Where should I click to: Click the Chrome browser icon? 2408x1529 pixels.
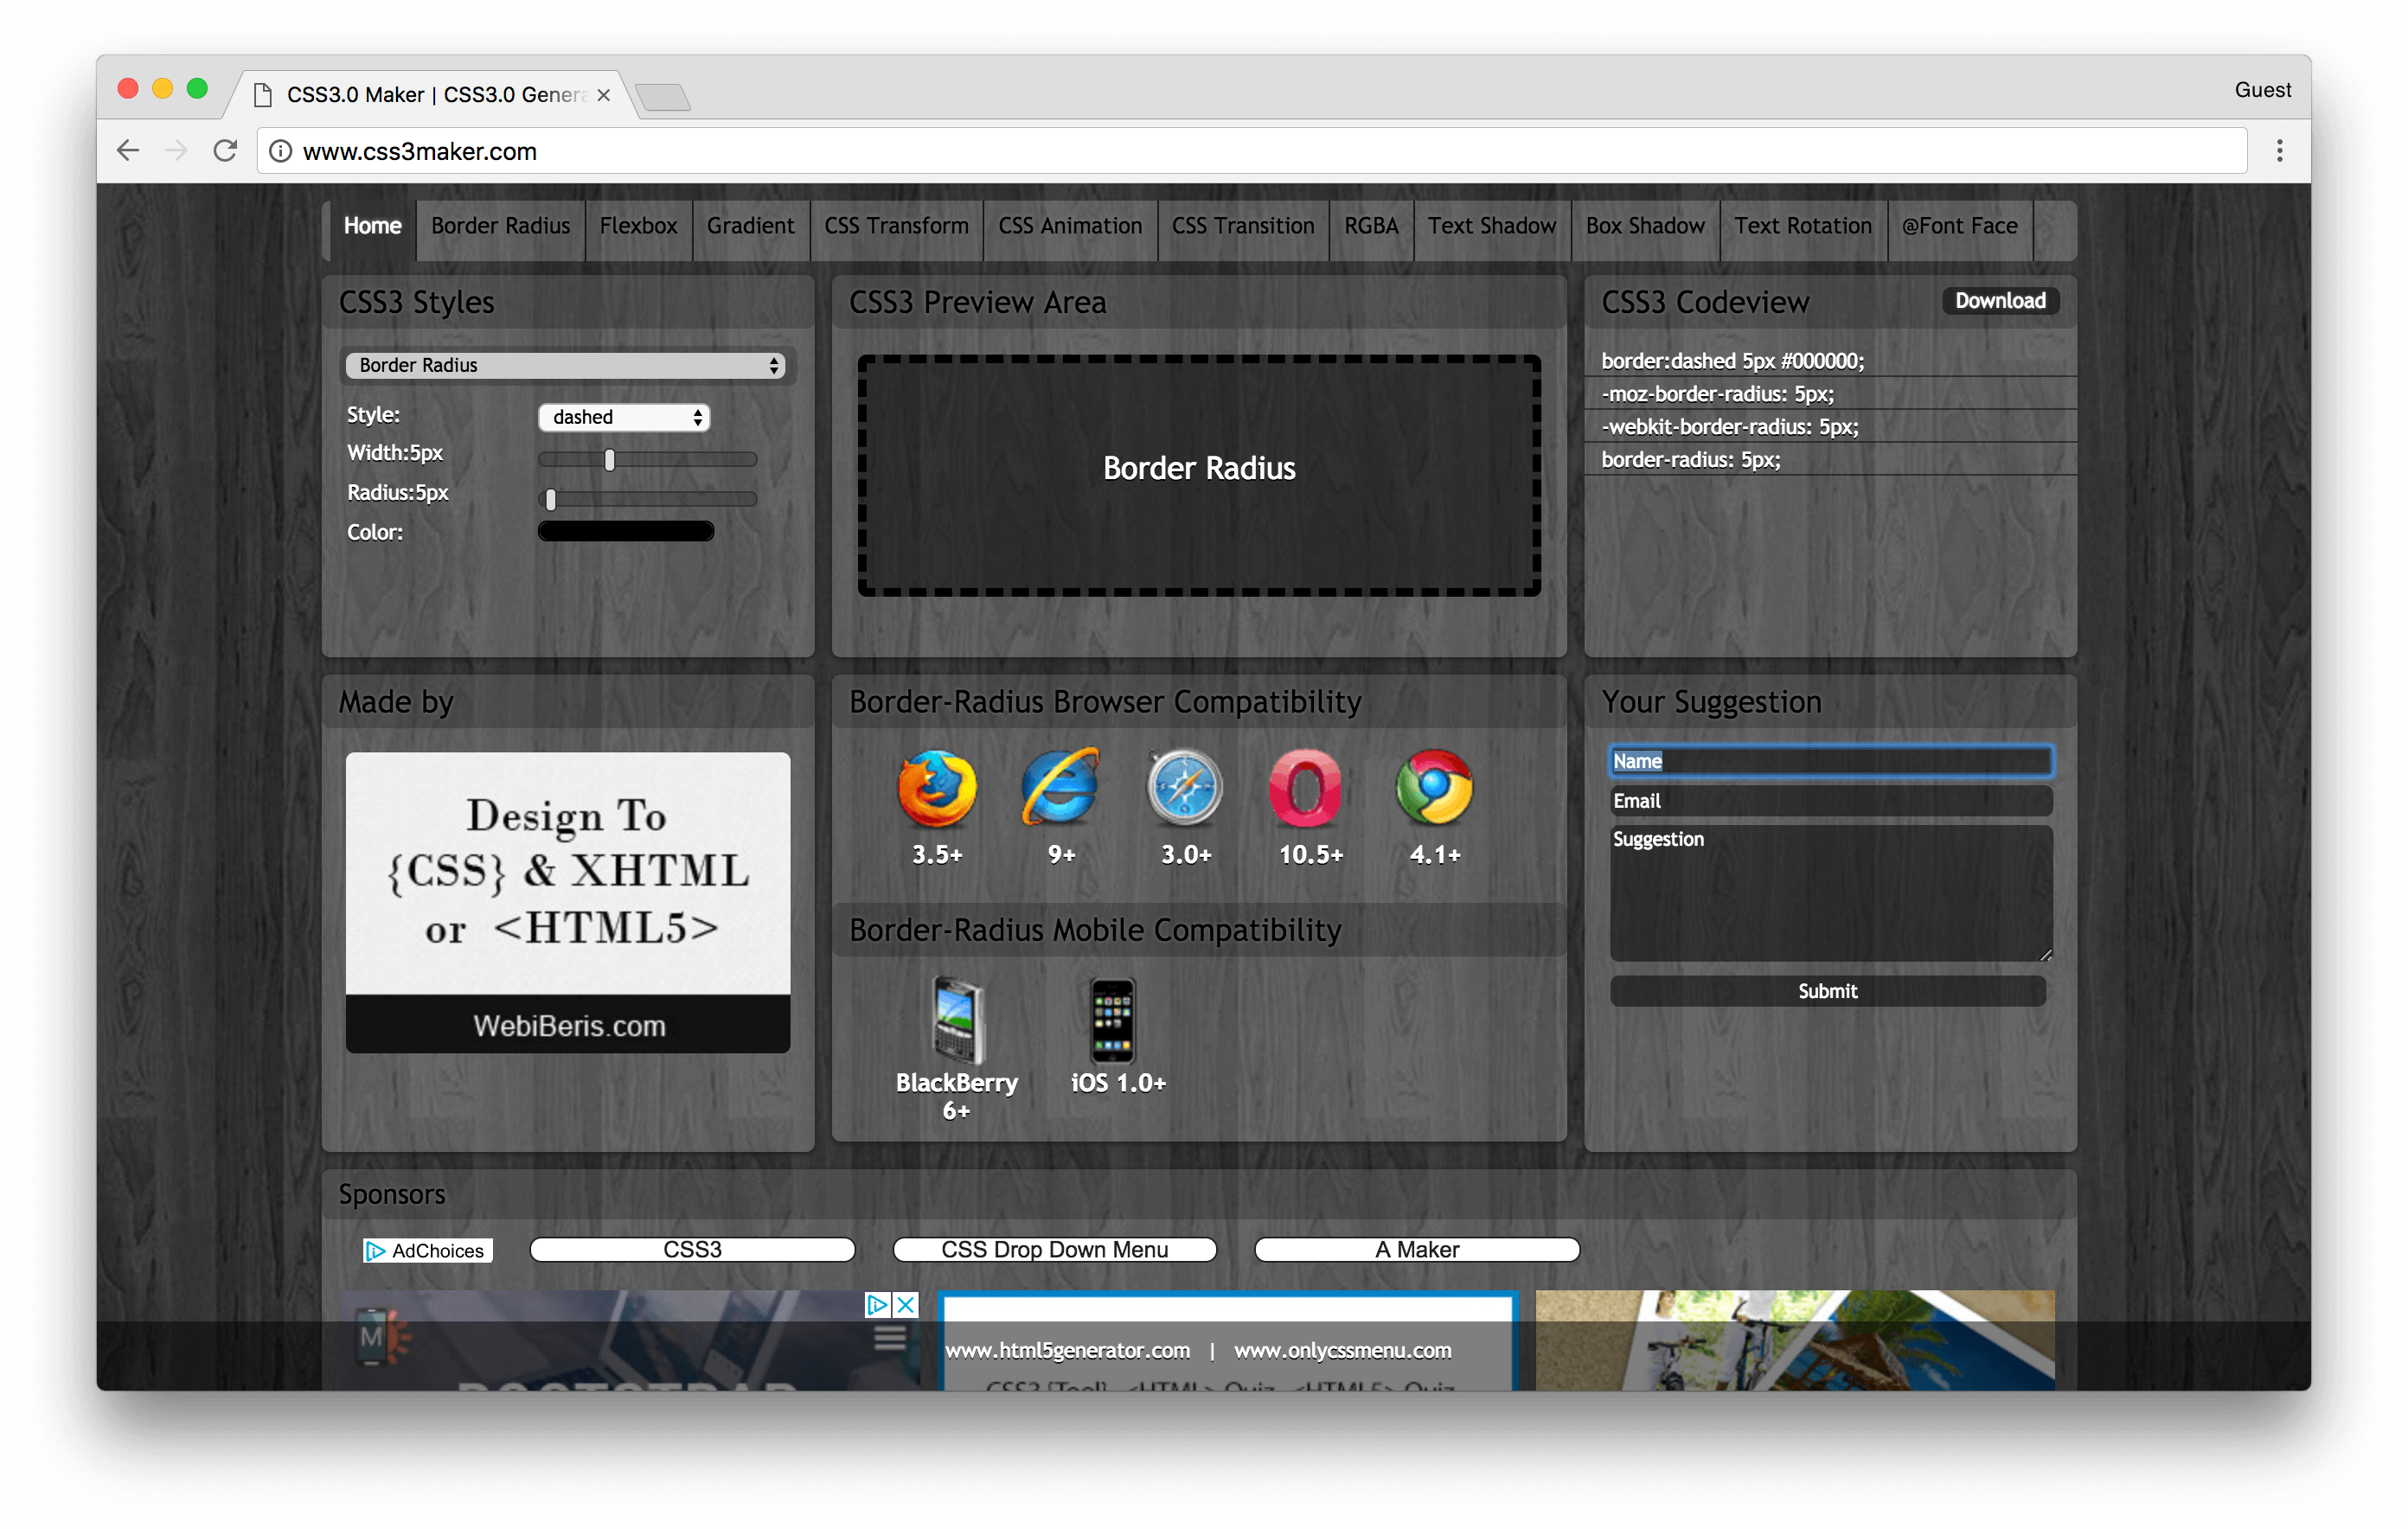click(x=1434, y=788)
